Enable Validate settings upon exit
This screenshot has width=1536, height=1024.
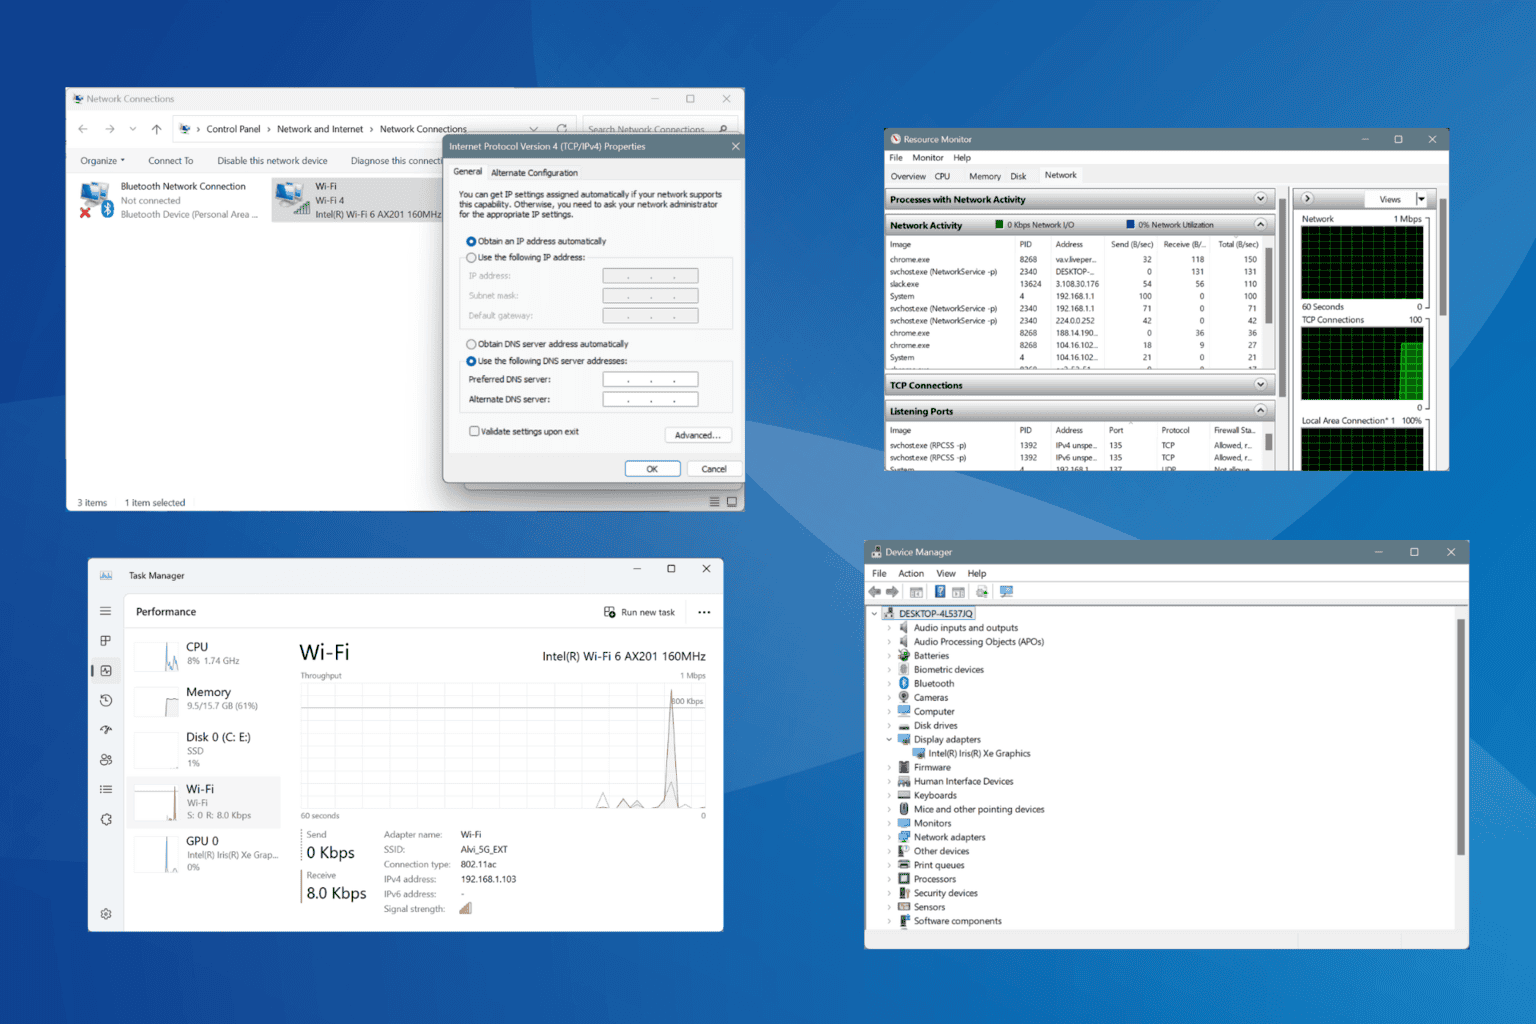pyautogui.click(x=474, y=431)
